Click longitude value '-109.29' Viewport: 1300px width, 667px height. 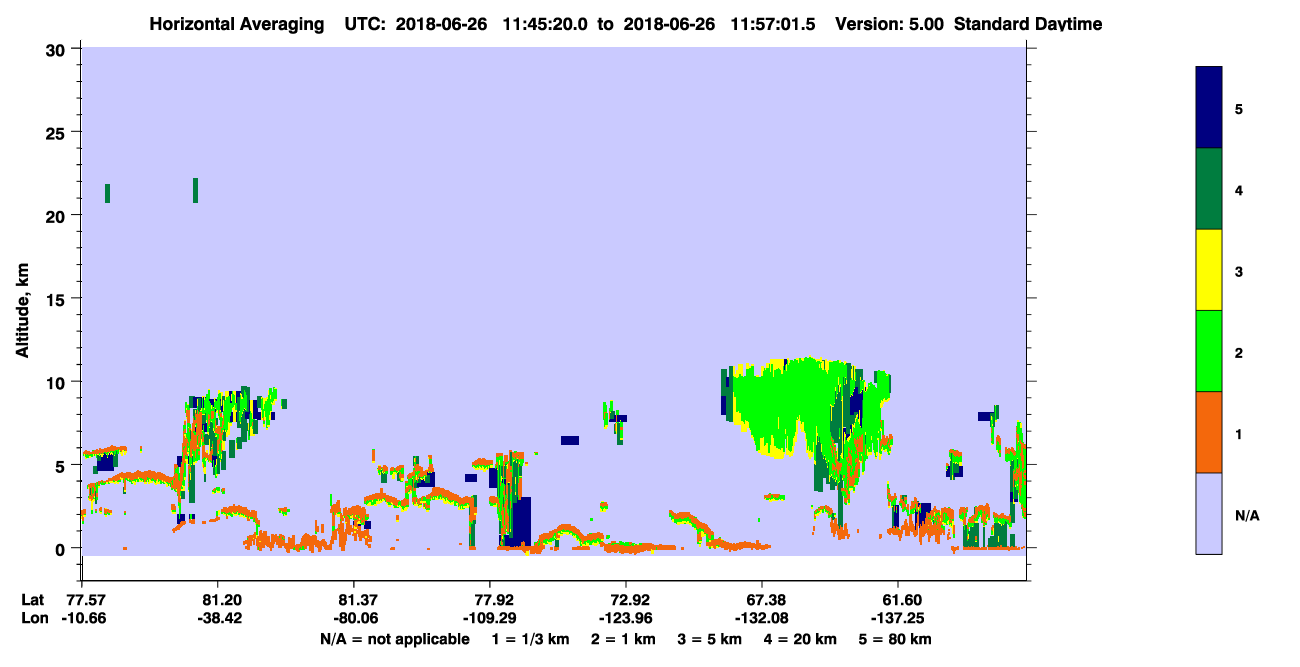point(490,618)
